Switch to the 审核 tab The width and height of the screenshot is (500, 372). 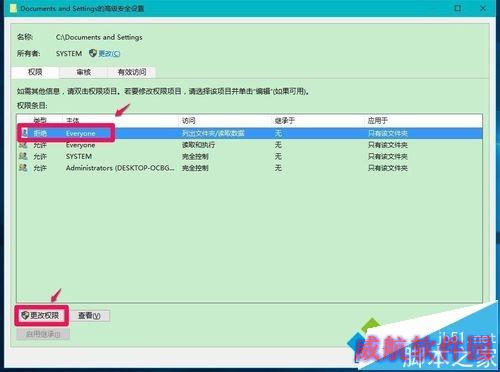point(83,72)
